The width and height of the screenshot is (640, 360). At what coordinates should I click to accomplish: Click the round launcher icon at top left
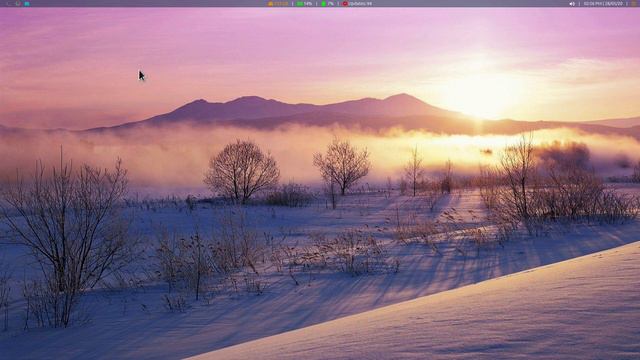(x=18, y=4)
